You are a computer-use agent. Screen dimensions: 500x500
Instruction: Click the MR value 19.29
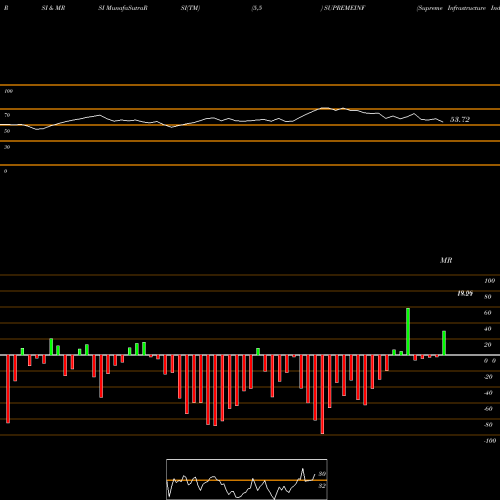point(465,294)
